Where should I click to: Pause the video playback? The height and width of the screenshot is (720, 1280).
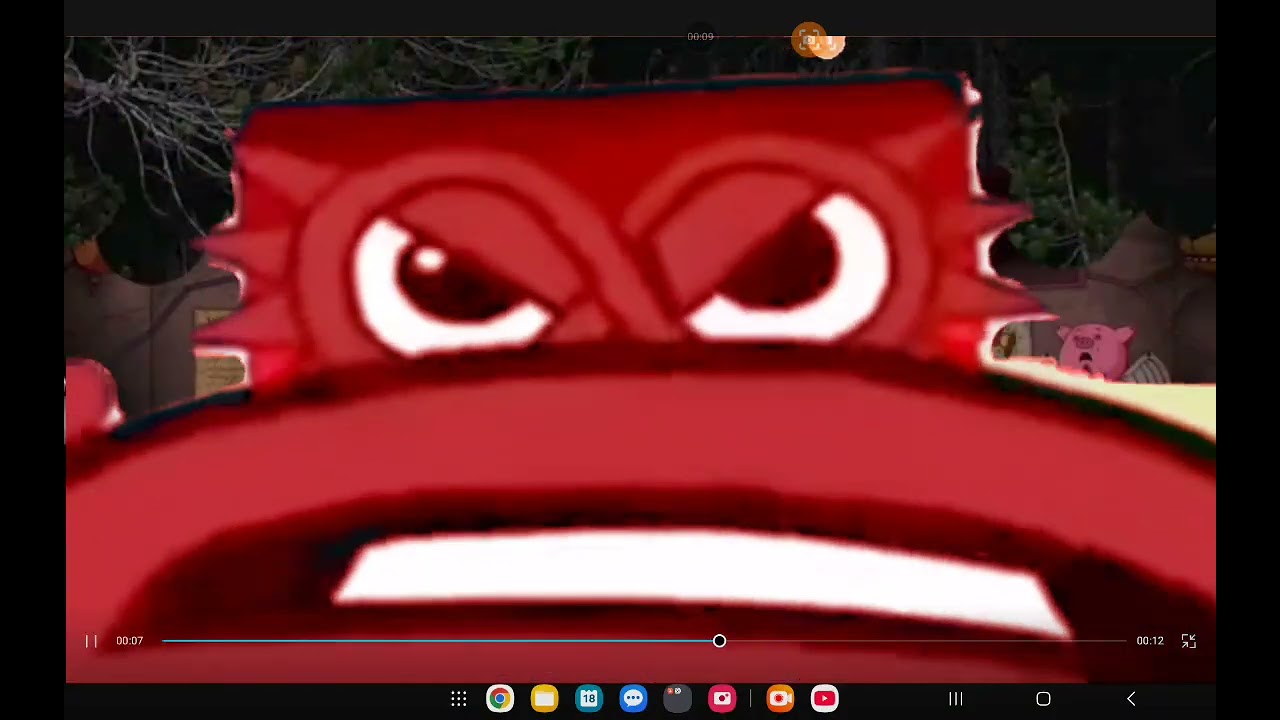91,641
